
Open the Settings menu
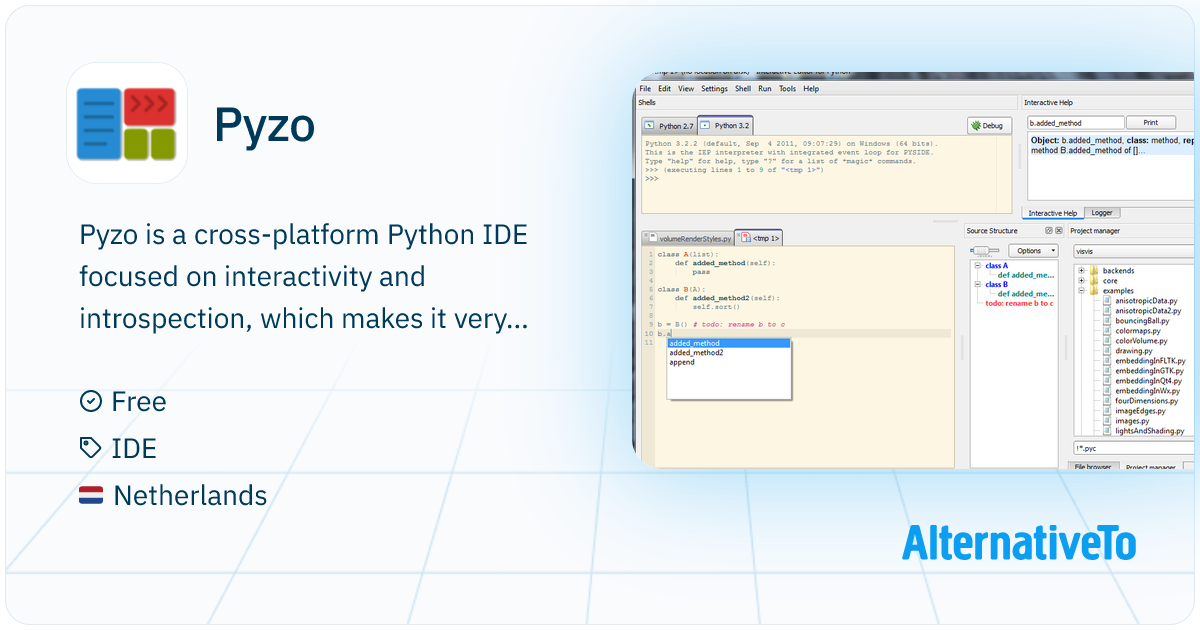[x=714, y=88]
